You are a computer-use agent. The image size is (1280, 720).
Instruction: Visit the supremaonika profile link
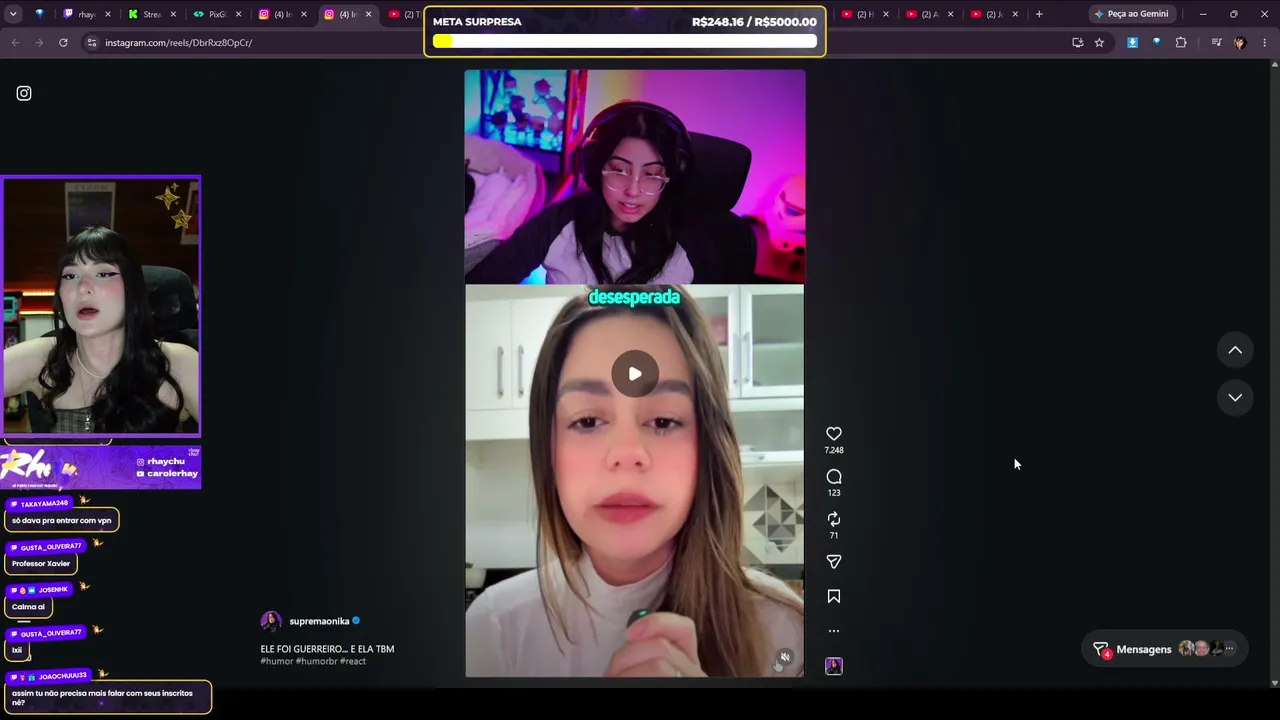tap(319, 621)
